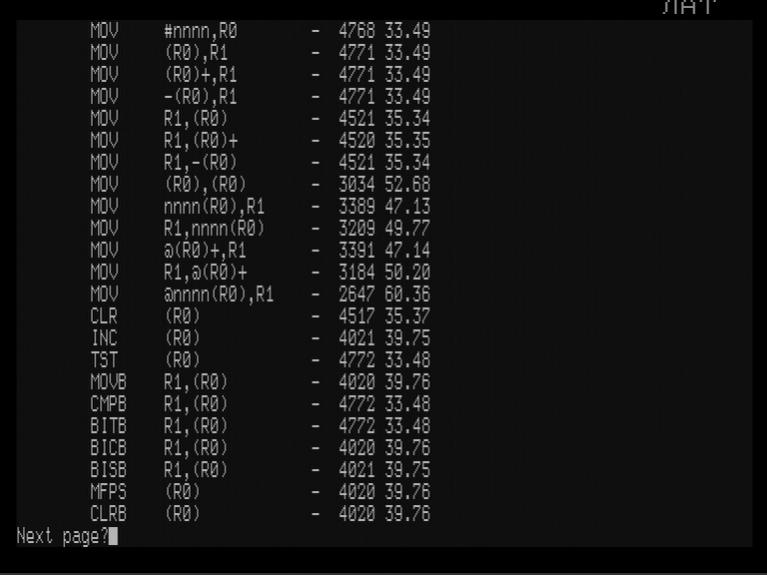The width and height of the screenshot is (767, 575).
Task: Click the timing value 60.36
Action: click(x=407, y=294)
